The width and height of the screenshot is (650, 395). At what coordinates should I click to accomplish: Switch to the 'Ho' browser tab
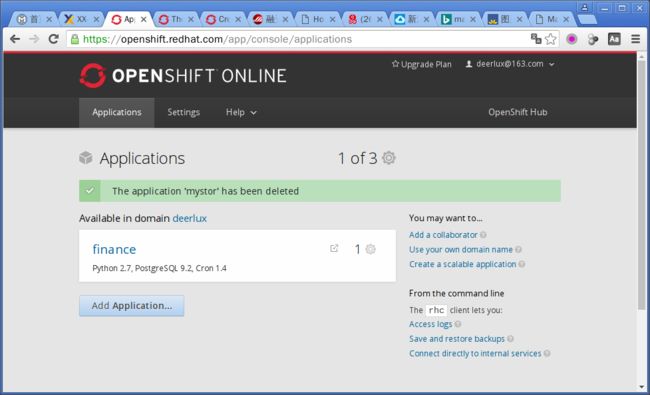tap(318, 19)
